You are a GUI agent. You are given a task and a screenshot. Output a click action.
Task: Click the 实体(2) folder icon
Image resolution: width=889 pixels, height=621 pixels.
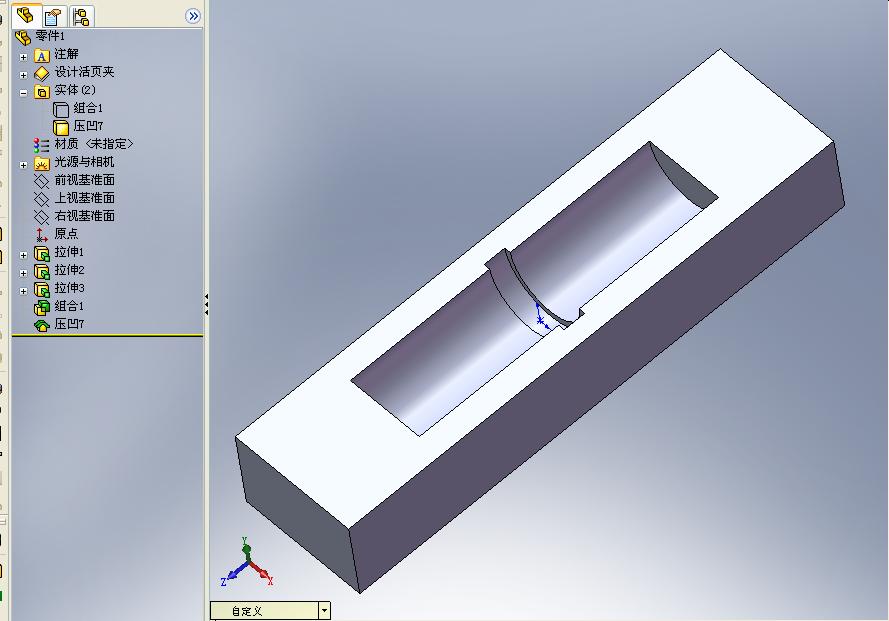(x=41, y=91)
